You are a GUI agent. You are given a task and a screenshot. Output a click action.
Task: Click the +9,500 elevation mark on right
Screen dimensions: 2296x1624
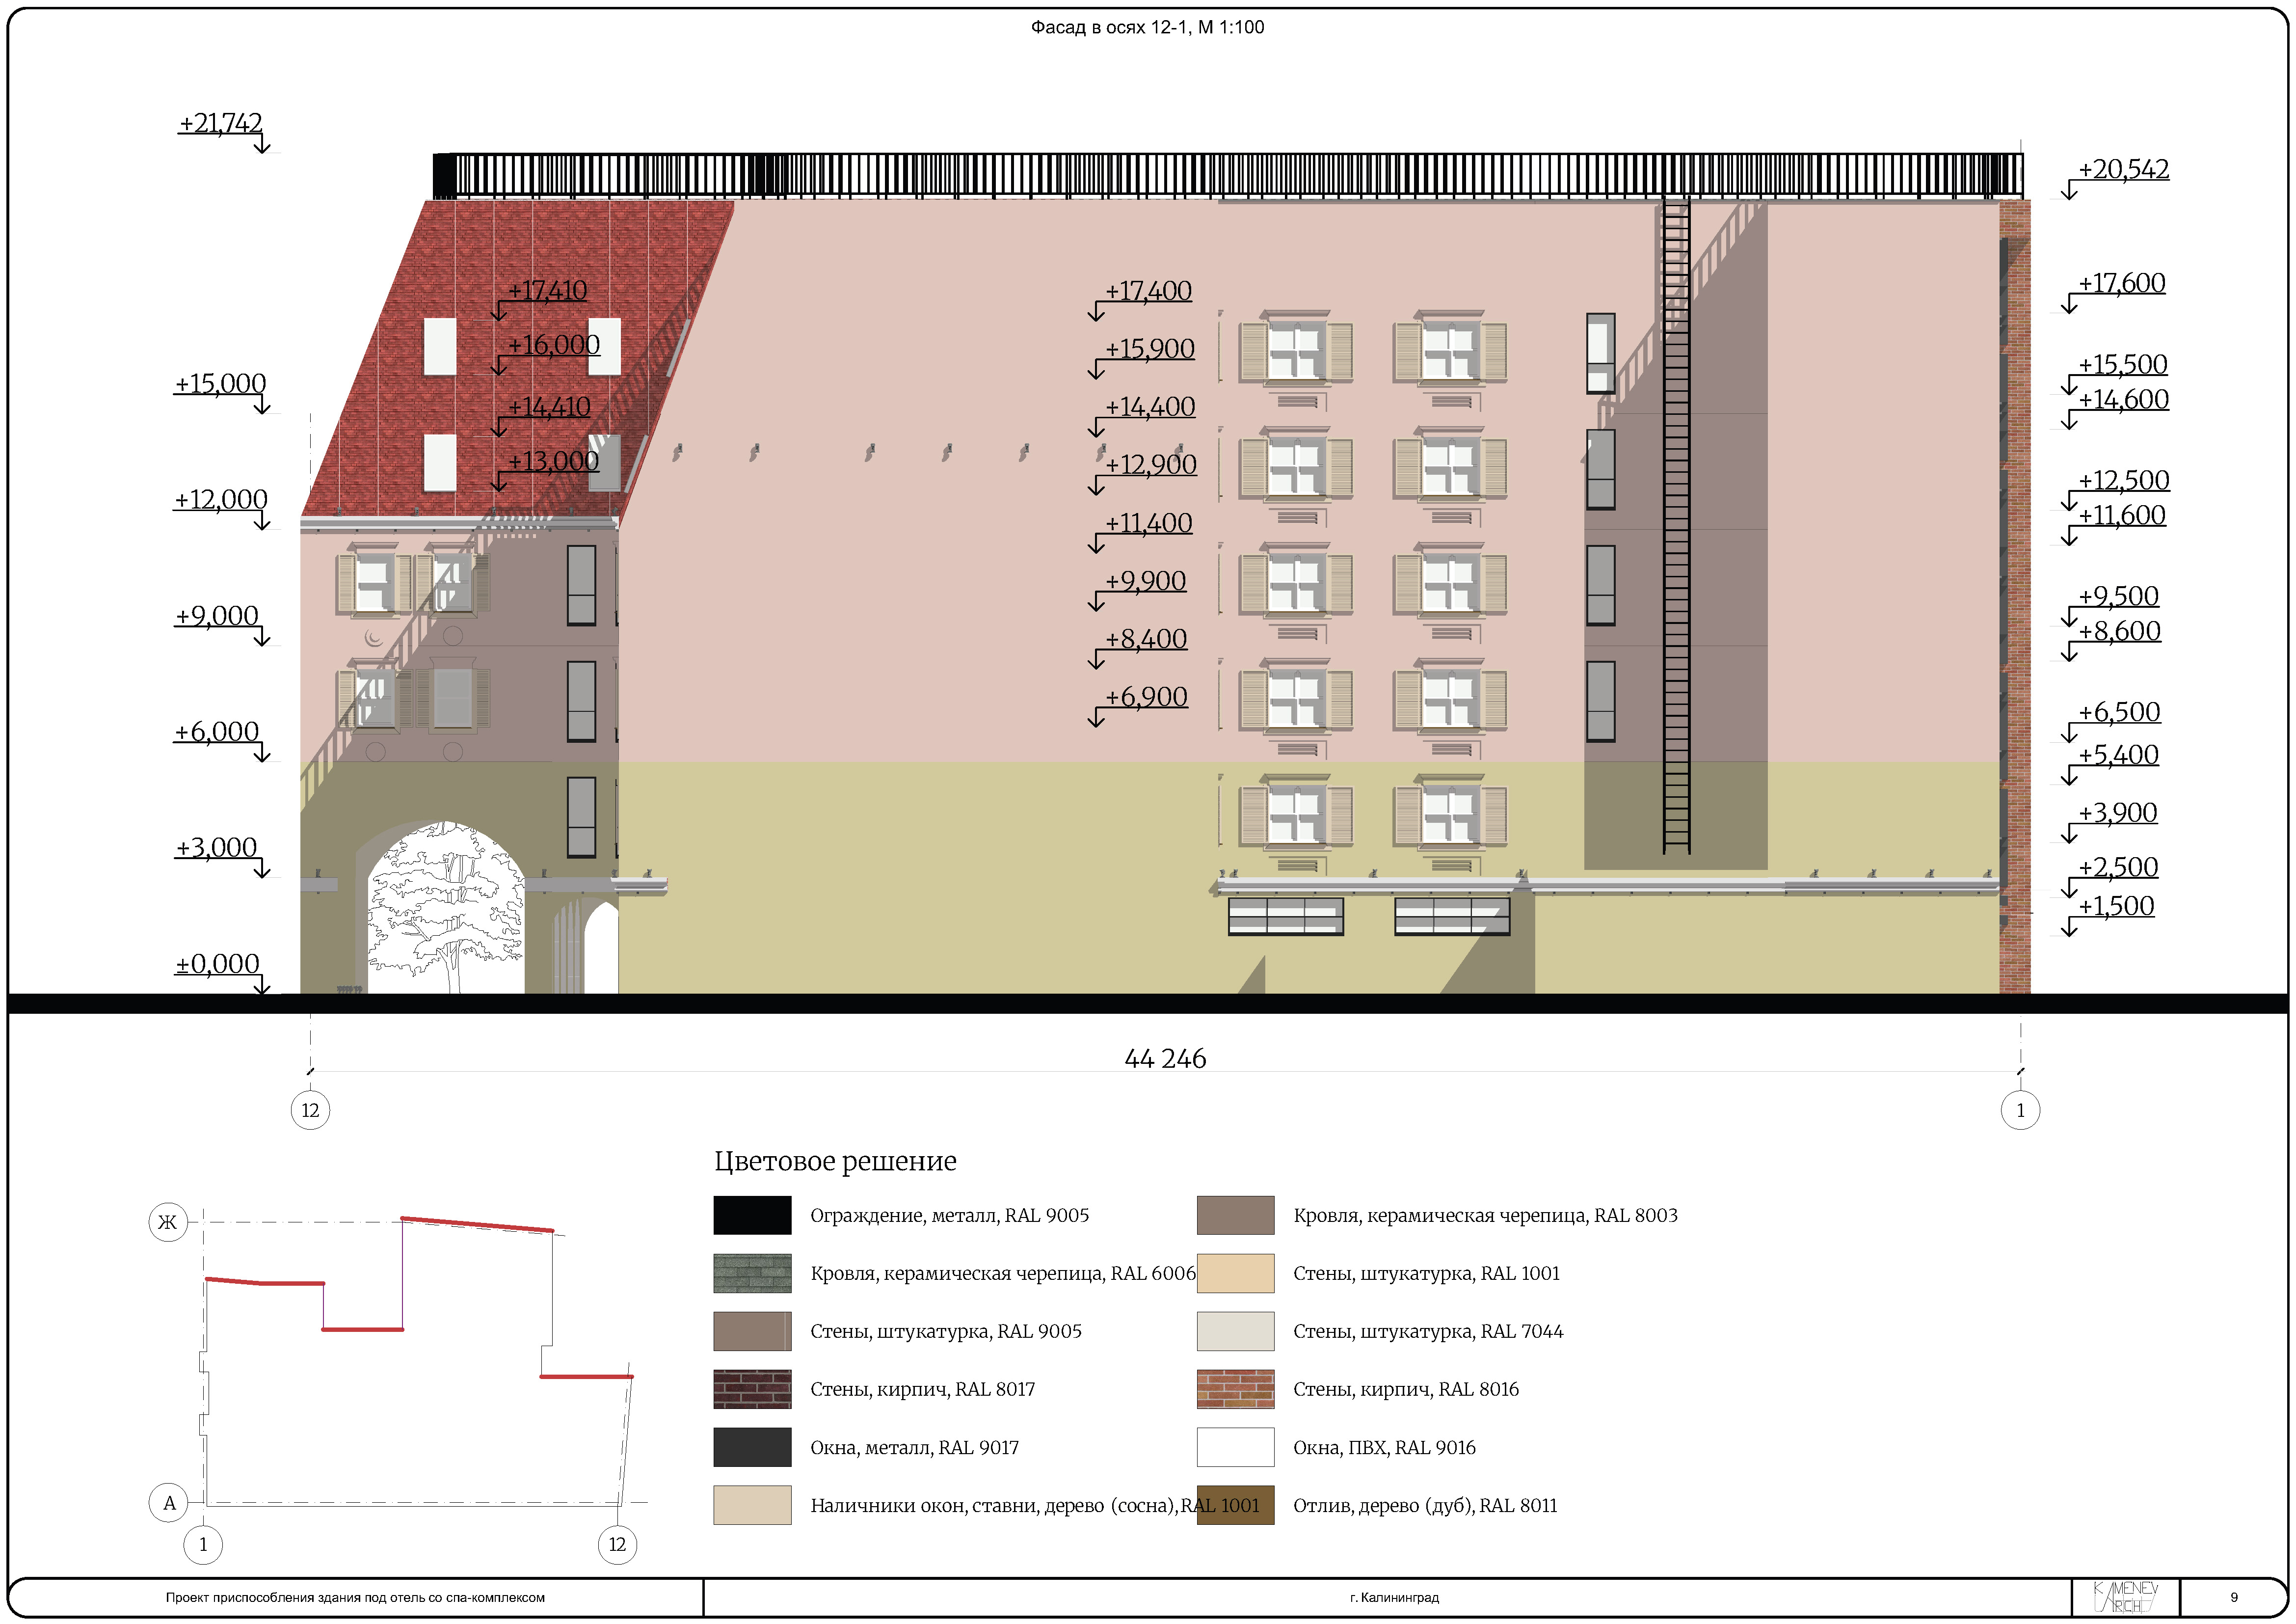coord(2118,596)
